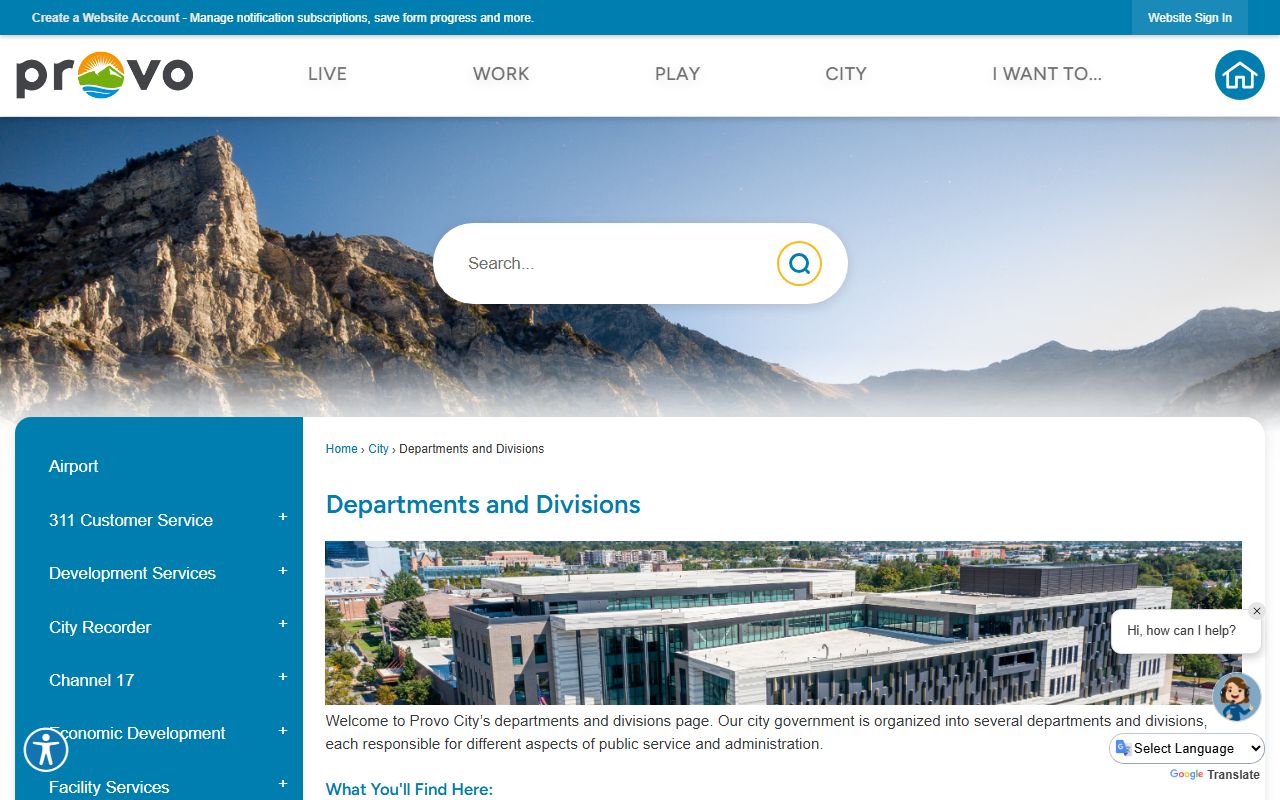The width and height of the screenshot is (1280, 800).
Task: Click the Create a Website Account link
Action: 106,18
